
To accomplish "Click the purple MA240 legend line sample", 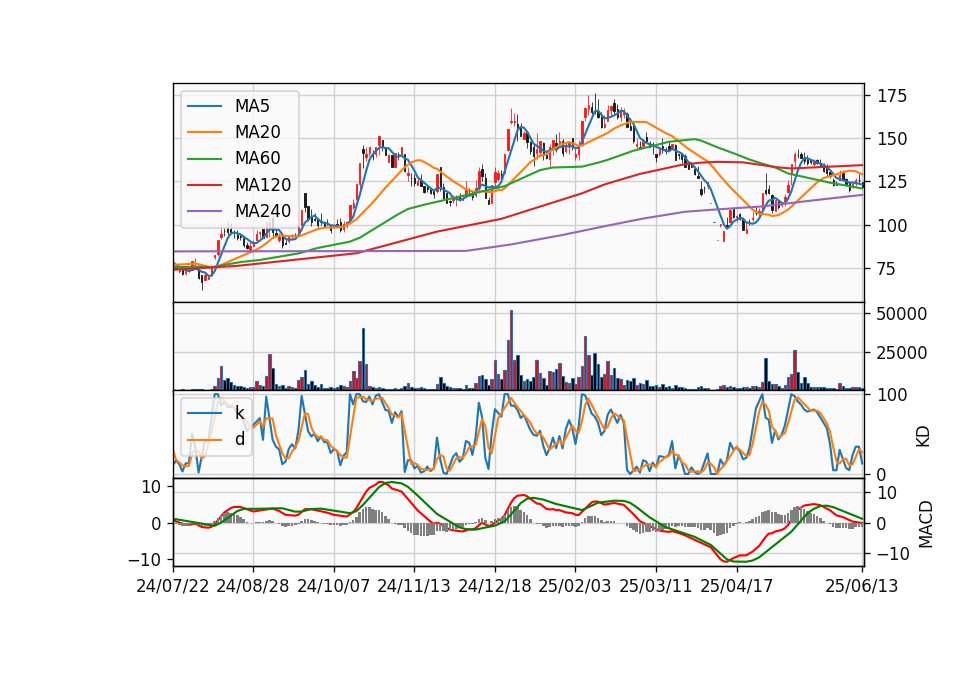I will click(204, 211).
